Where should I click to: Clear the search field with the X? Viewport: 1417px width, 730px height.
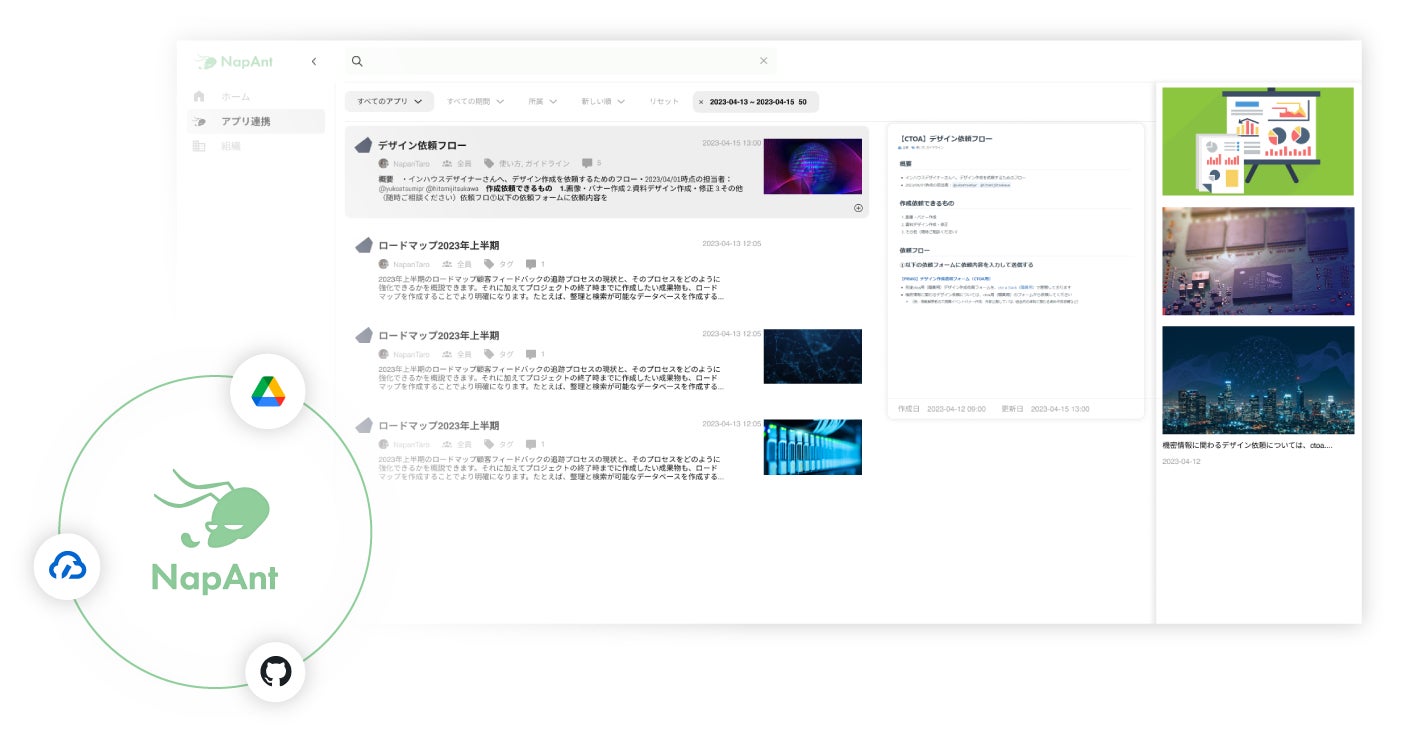coord(764,61)
